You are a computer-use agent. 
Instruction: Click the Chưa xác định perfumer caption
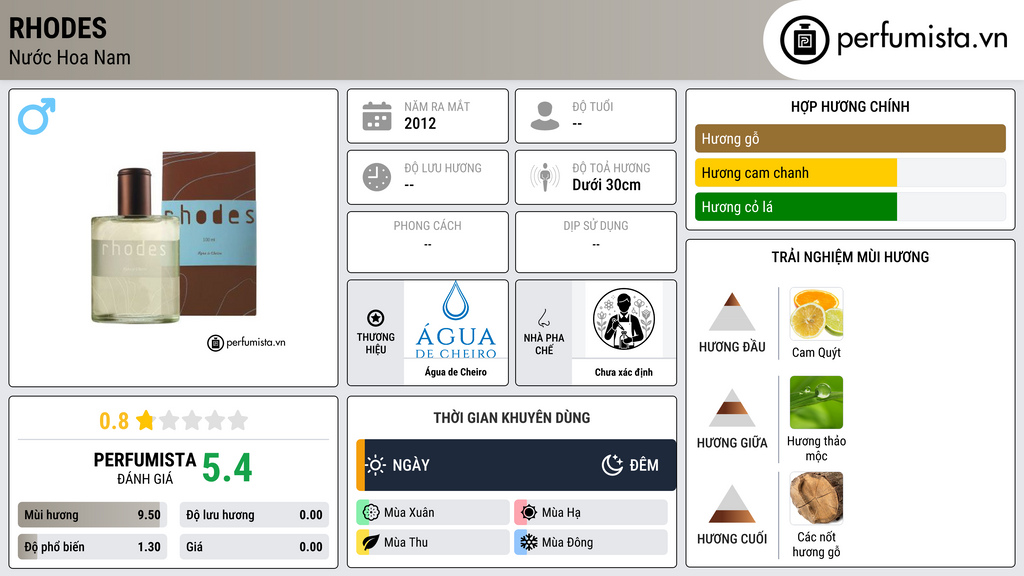coord(624,372)
